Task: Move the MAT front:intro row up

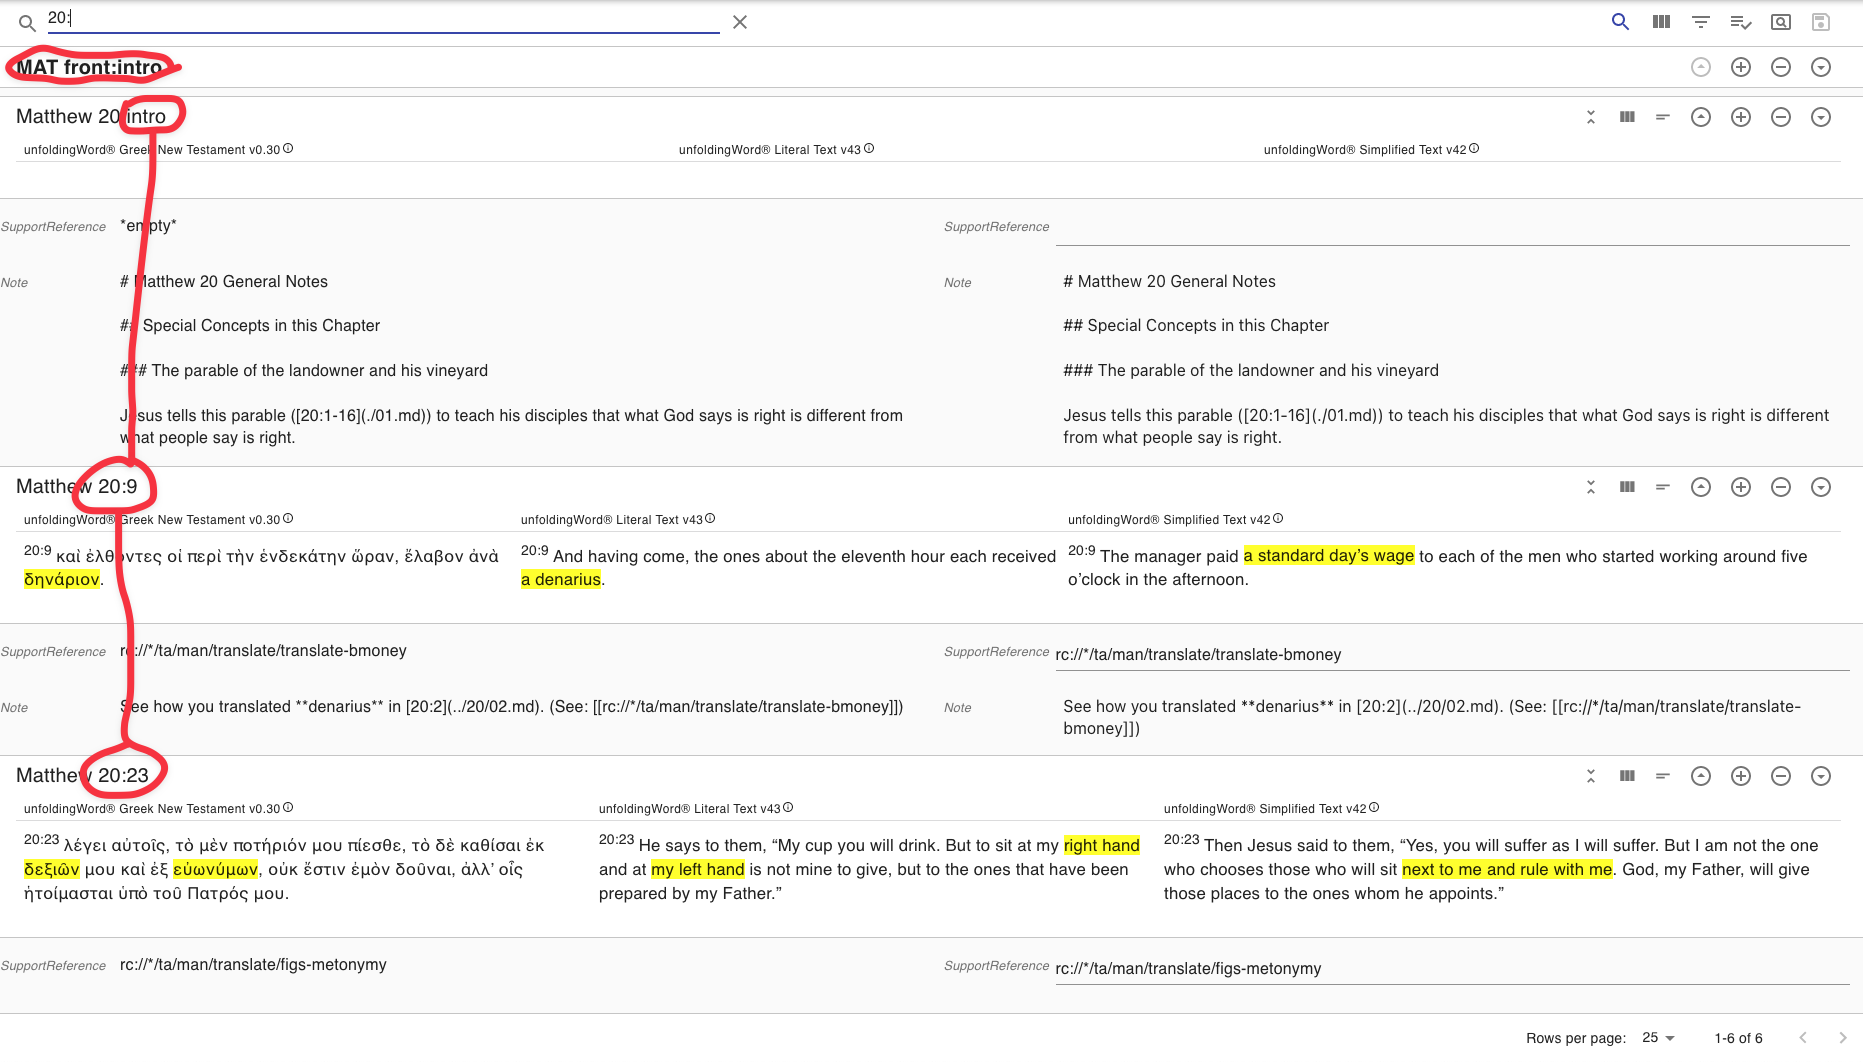Action: [1701, 67]
